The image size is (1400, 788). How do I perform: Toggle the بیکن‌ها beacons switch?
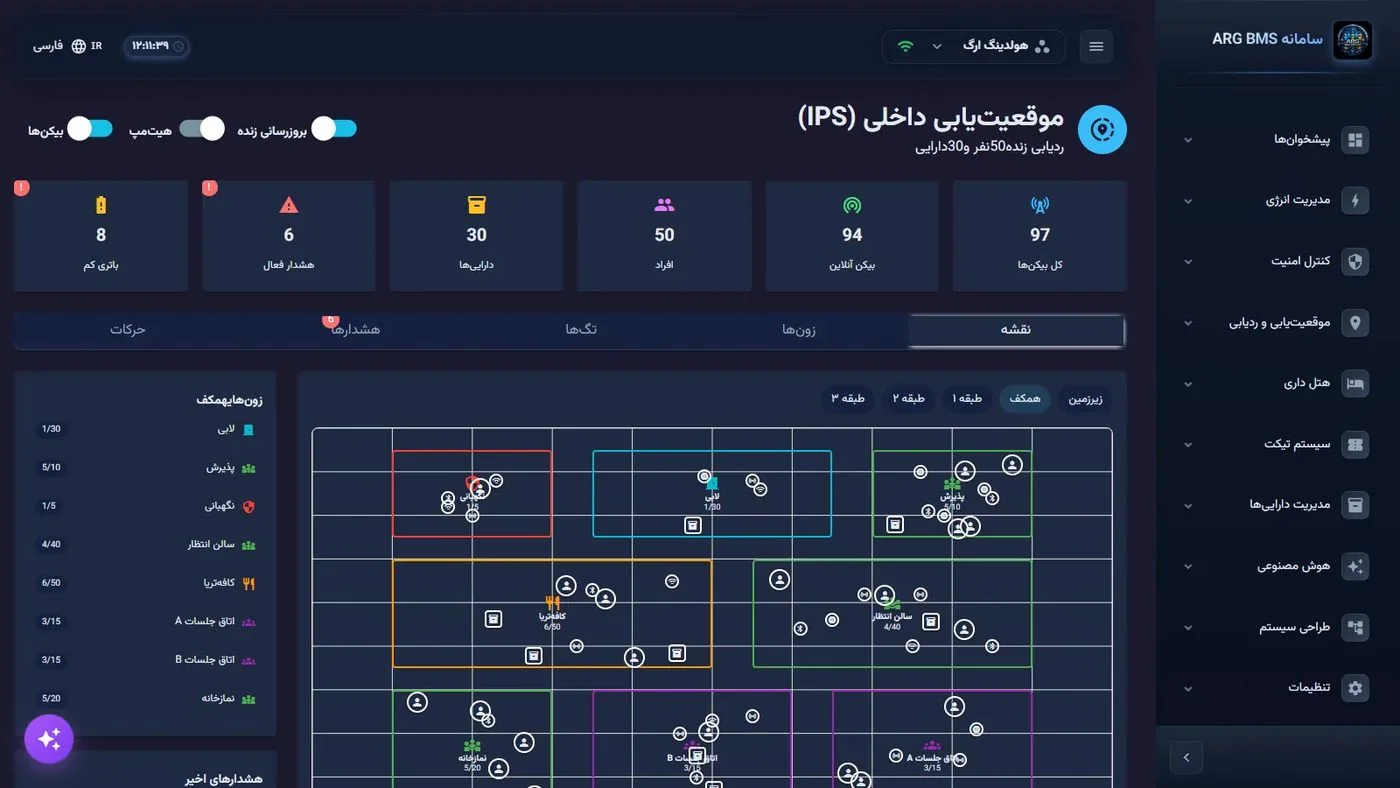point(90,129)
